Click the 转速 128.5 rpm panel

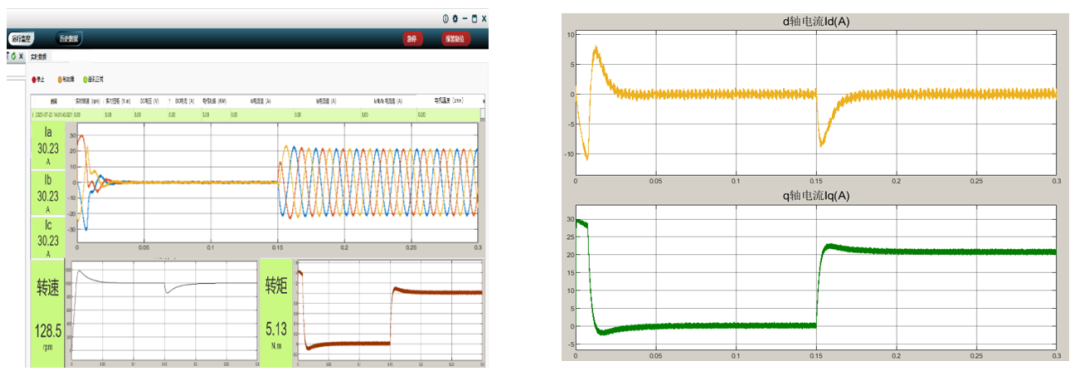coord(48,313)
